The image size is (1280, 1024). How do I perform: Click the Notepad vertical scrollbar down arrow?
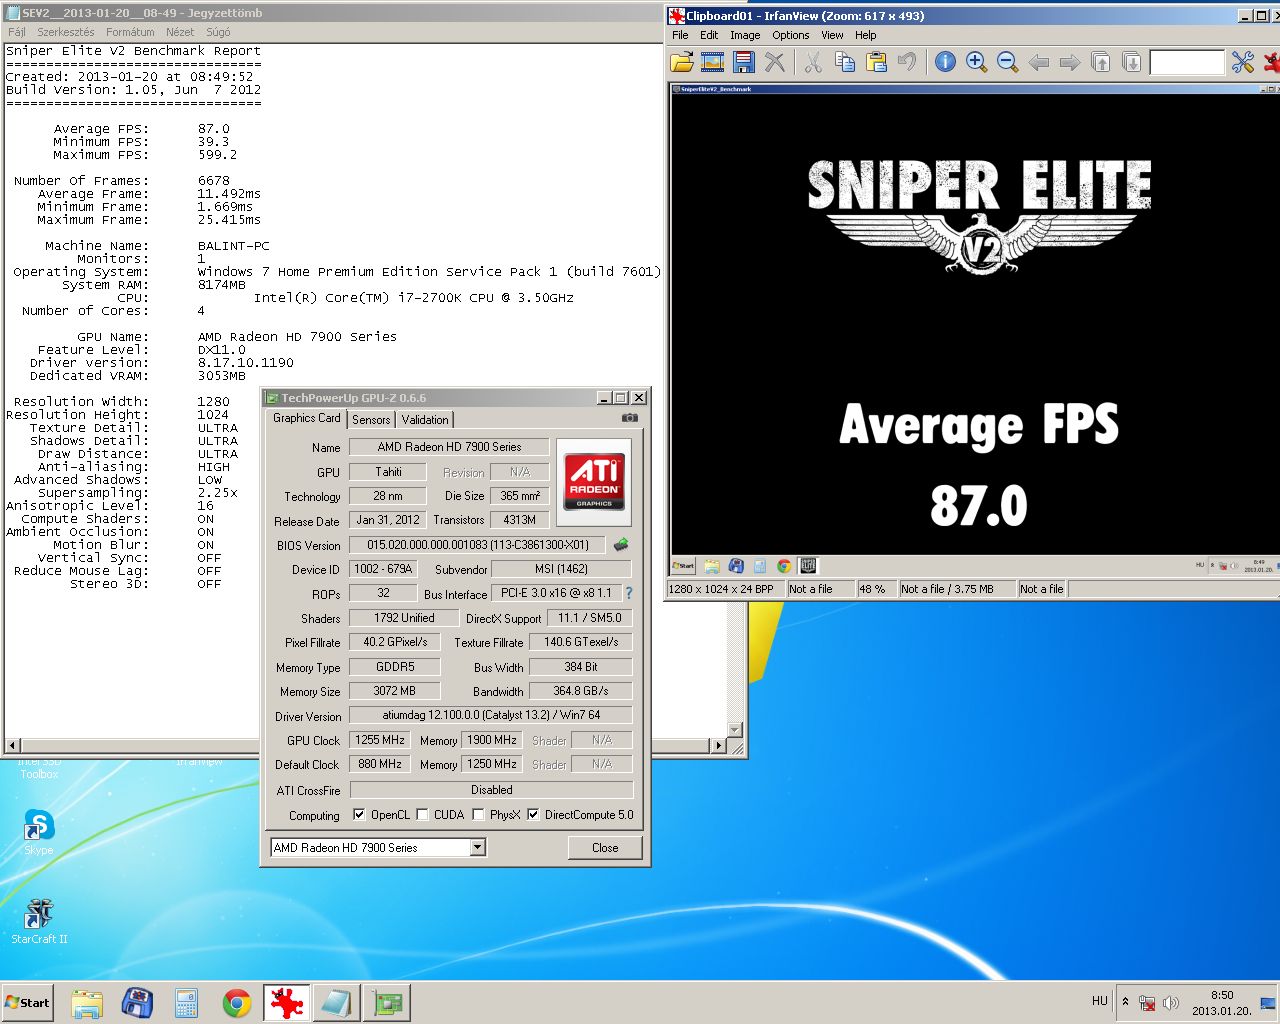(735, 730)
